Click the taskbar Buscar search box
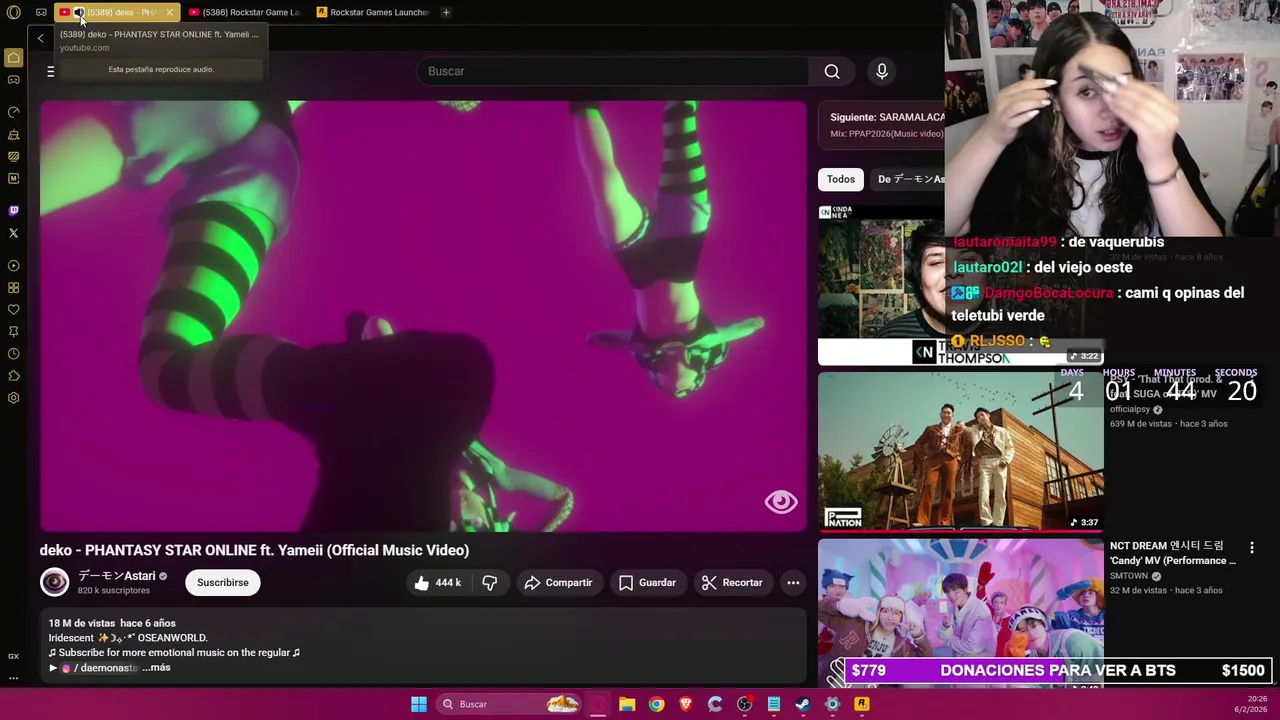 click(x=510, y=704)
